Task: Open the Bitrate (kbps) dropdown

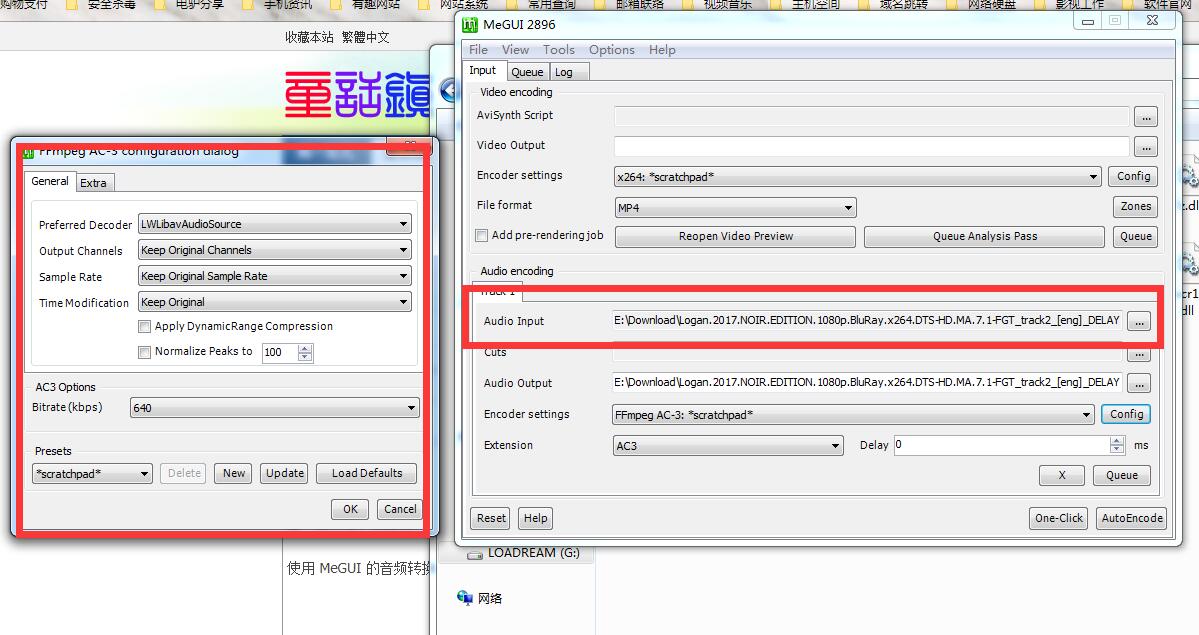Action: point(411,408)
